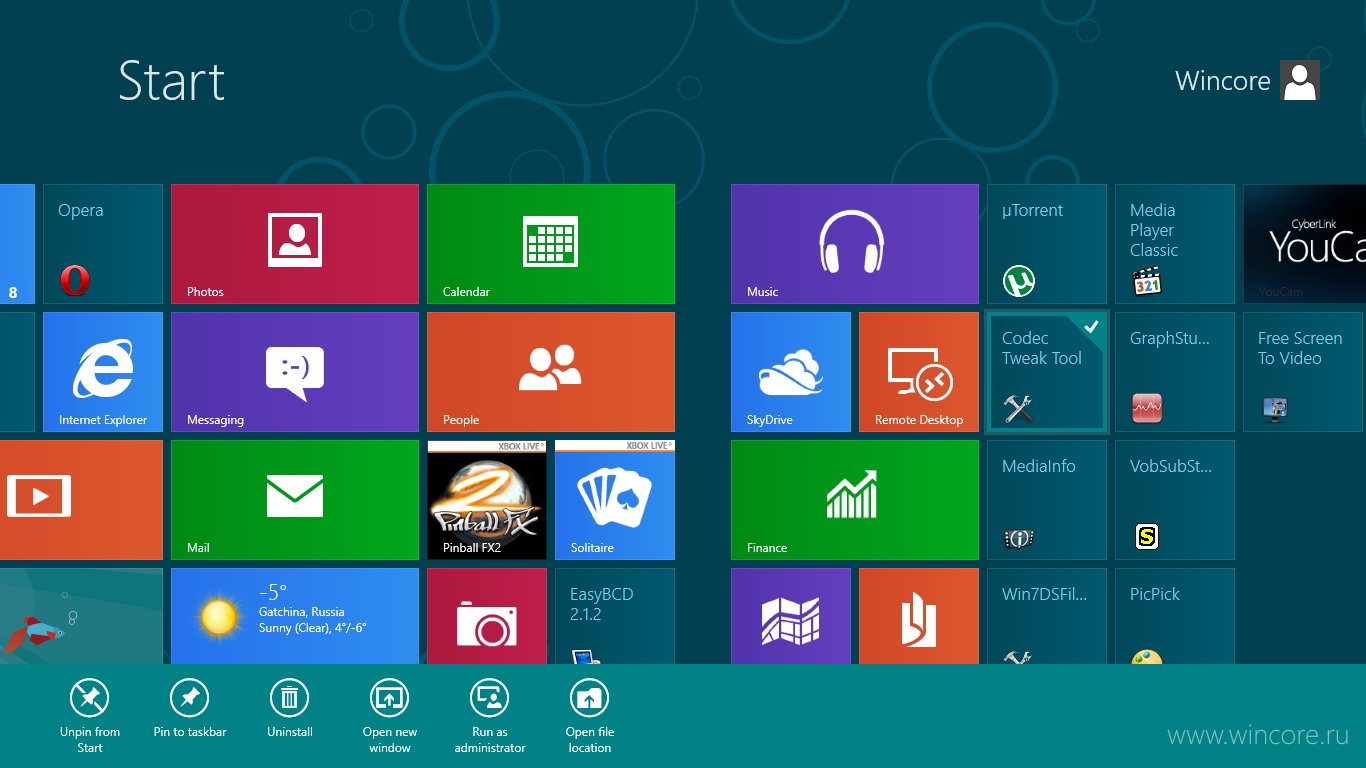1366x768 pixels.
Task: Click the user account picture
Action: (1300, 81)
